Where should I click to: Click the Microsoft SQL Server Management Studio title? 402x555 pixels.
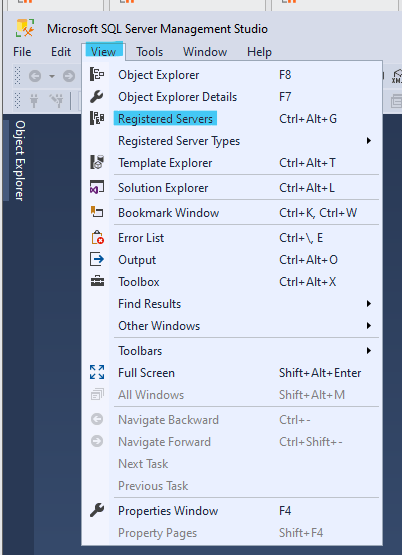157,29
